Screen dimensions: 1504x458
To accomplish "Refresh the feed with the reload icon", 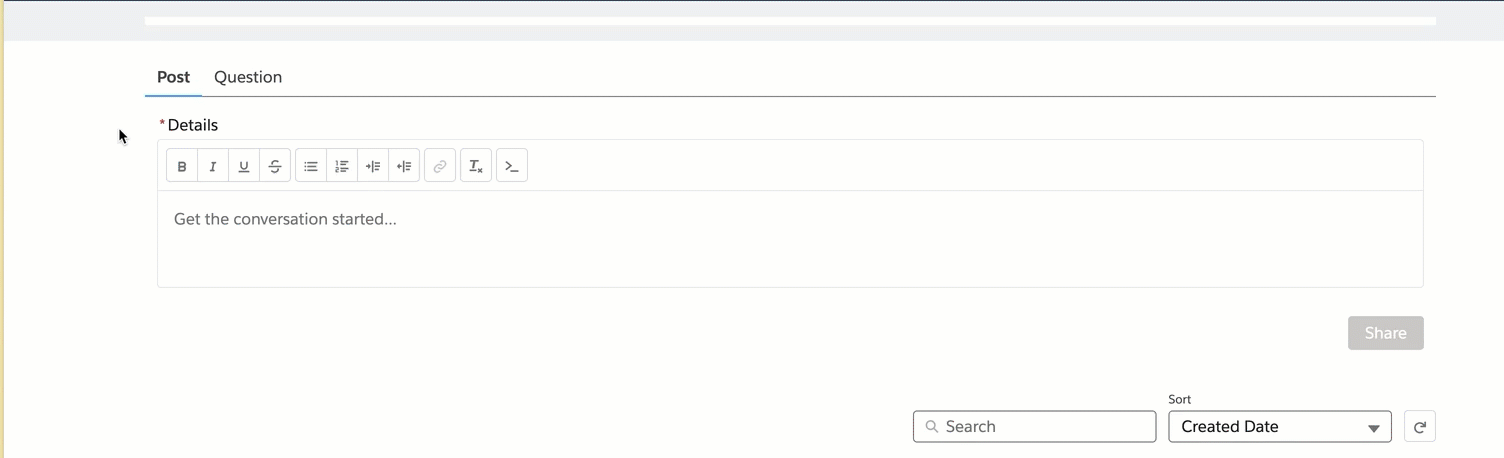I will pos(1420,427).
